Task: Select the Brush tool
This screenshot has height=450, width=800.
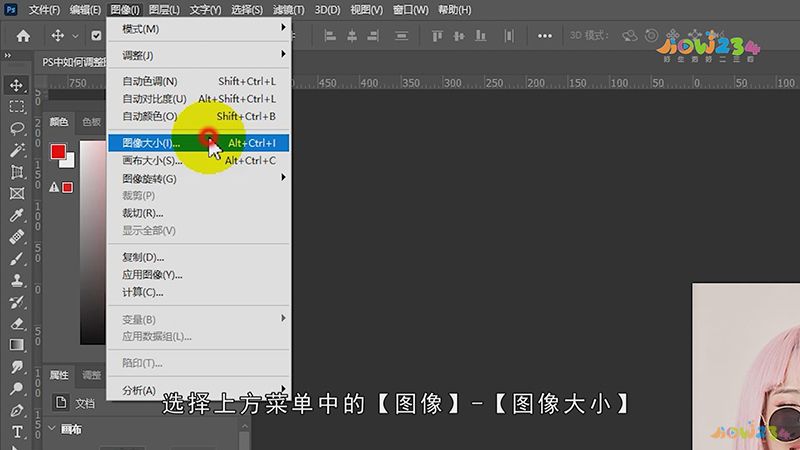Action: click(16, 259)
